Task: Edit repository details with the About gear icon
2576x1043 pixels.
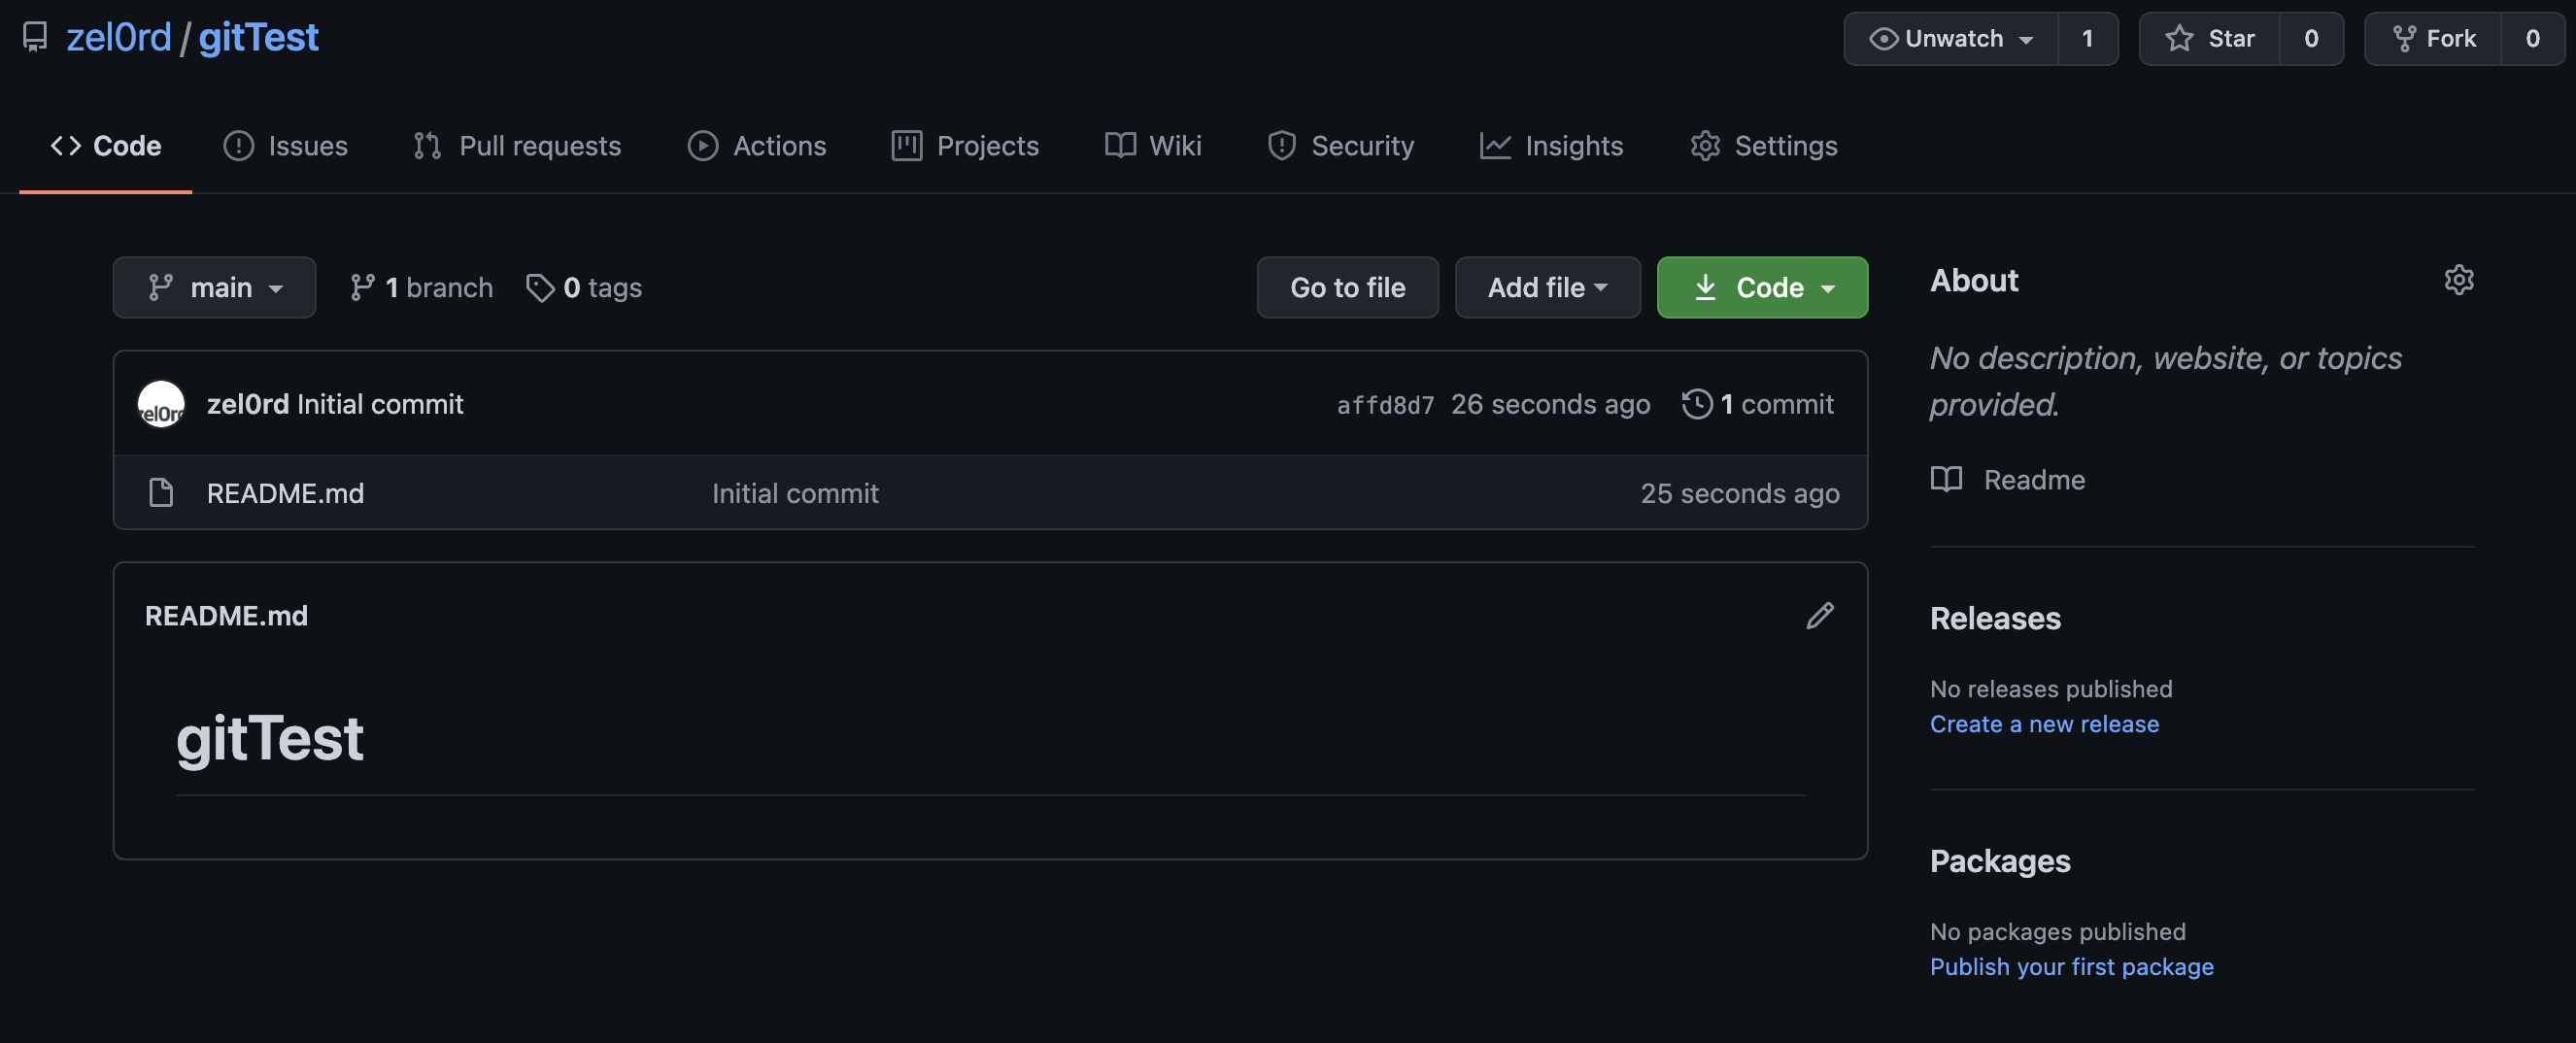Action: pyautogui.click(x=2459, y=280)
